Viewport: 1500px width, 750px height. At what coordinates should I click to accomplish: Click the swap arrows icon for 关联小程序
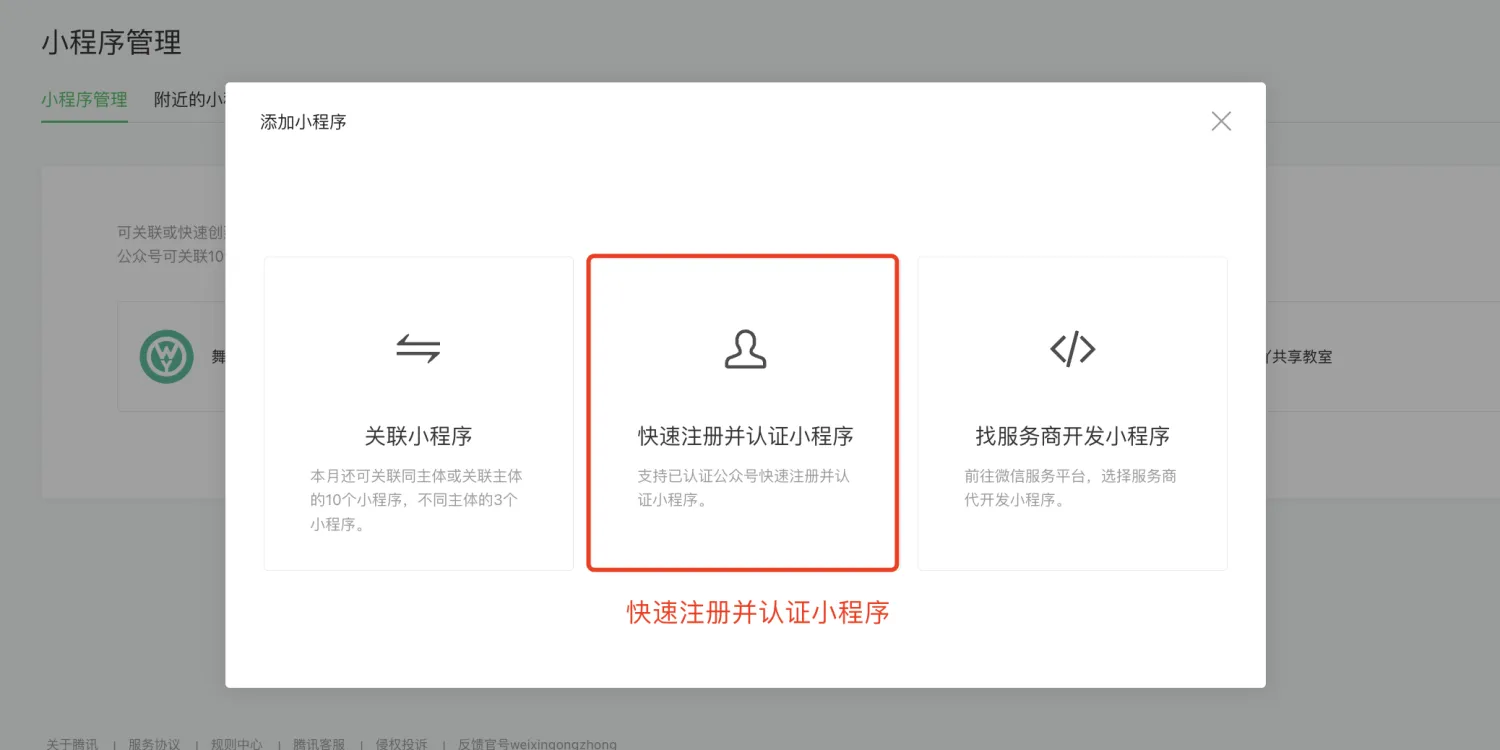pos(418,349)
